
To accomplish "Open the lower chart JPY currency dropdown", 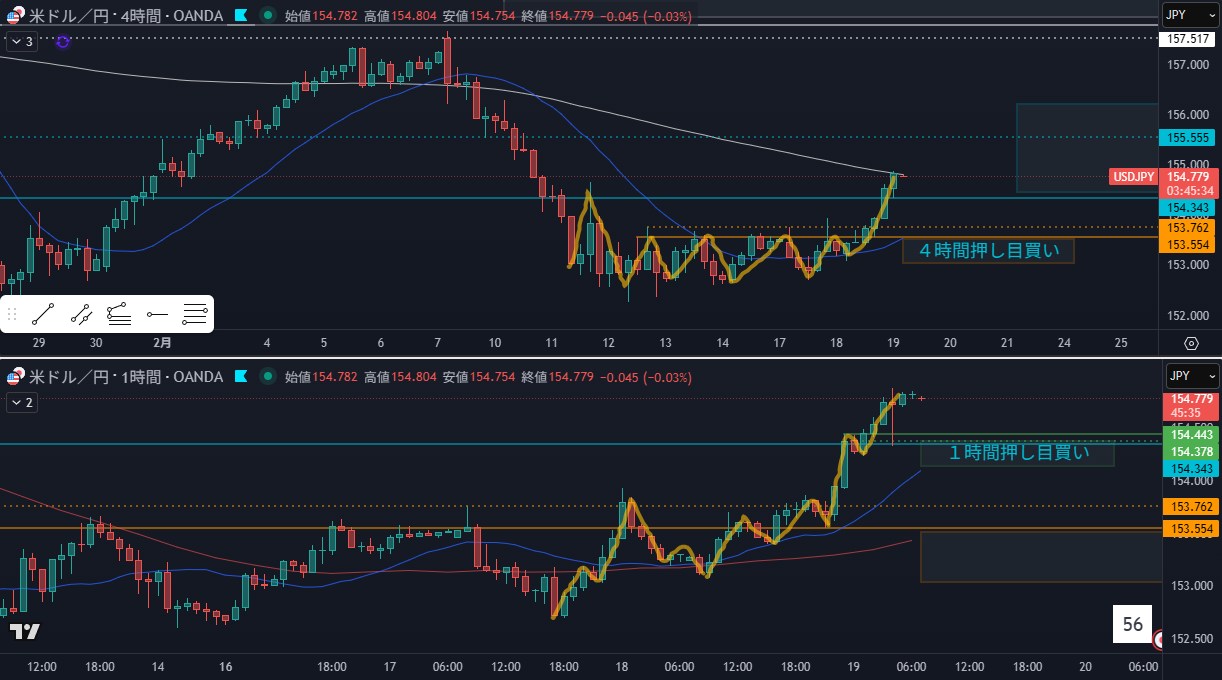I will click(x=1190, y=376).
